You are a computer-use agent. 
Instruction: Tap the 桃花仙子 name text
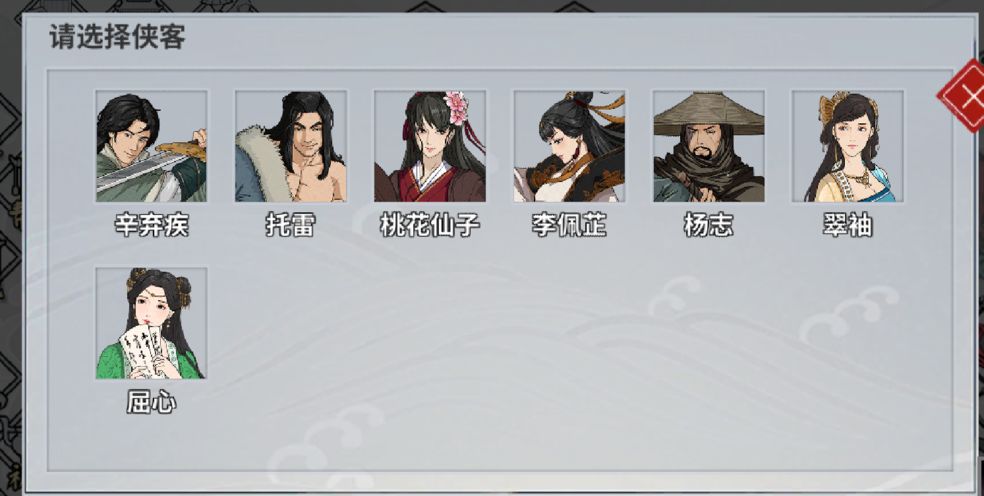pyautogui.click(x=430, y=225)
